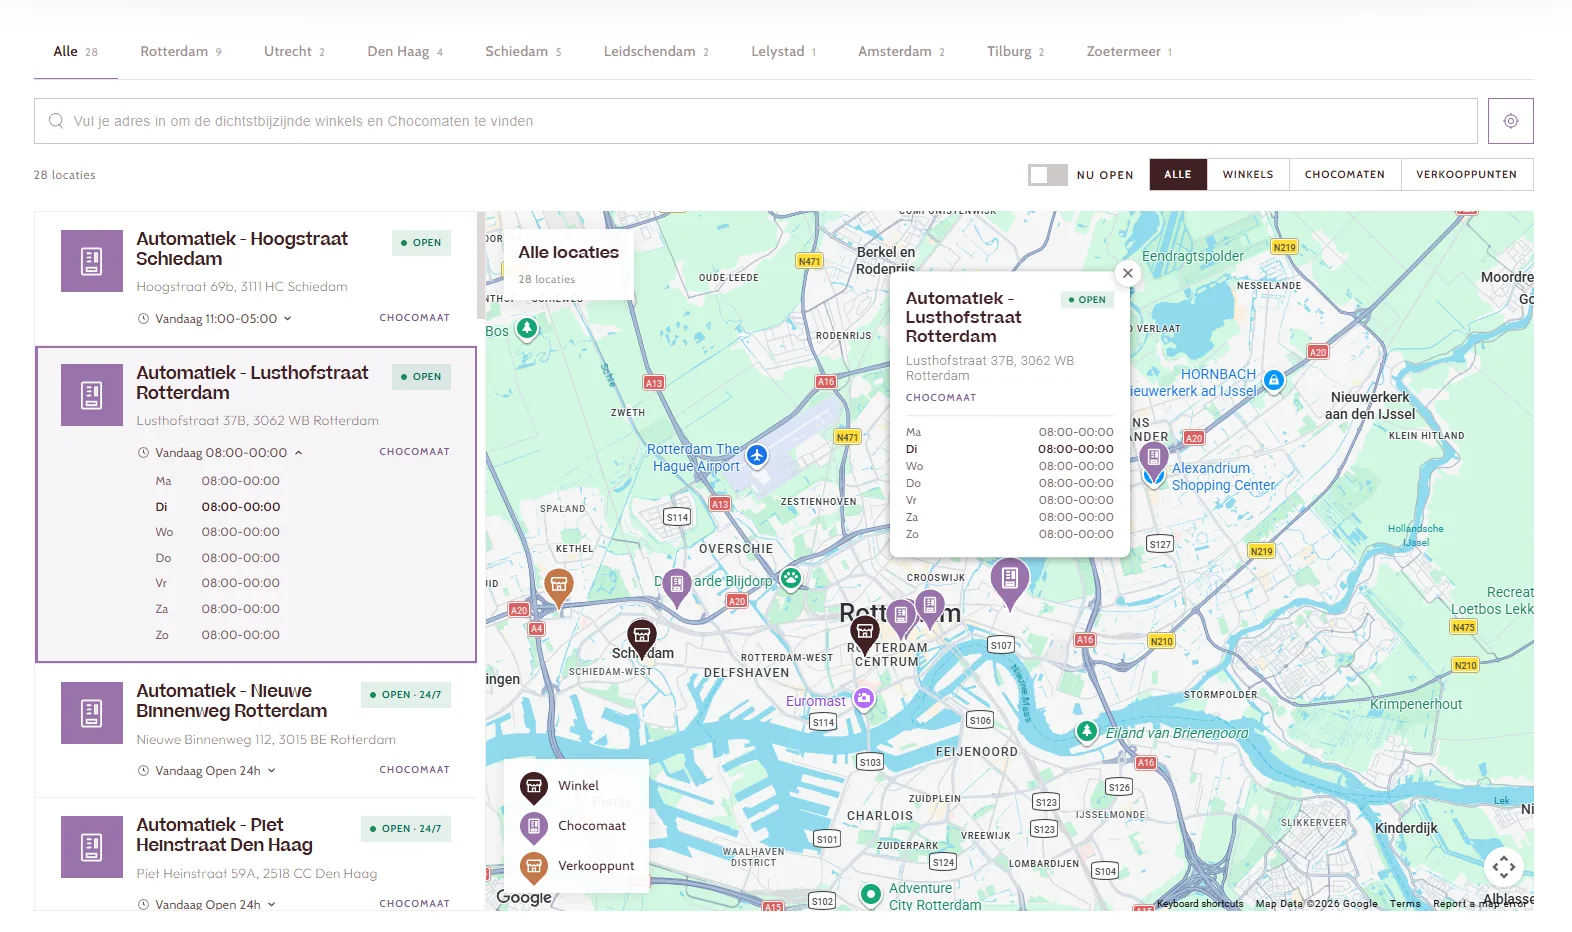This screenshot has width=1572, height=932.
Task: Open Google Maps Terms link
Action: click(1405, 904)
